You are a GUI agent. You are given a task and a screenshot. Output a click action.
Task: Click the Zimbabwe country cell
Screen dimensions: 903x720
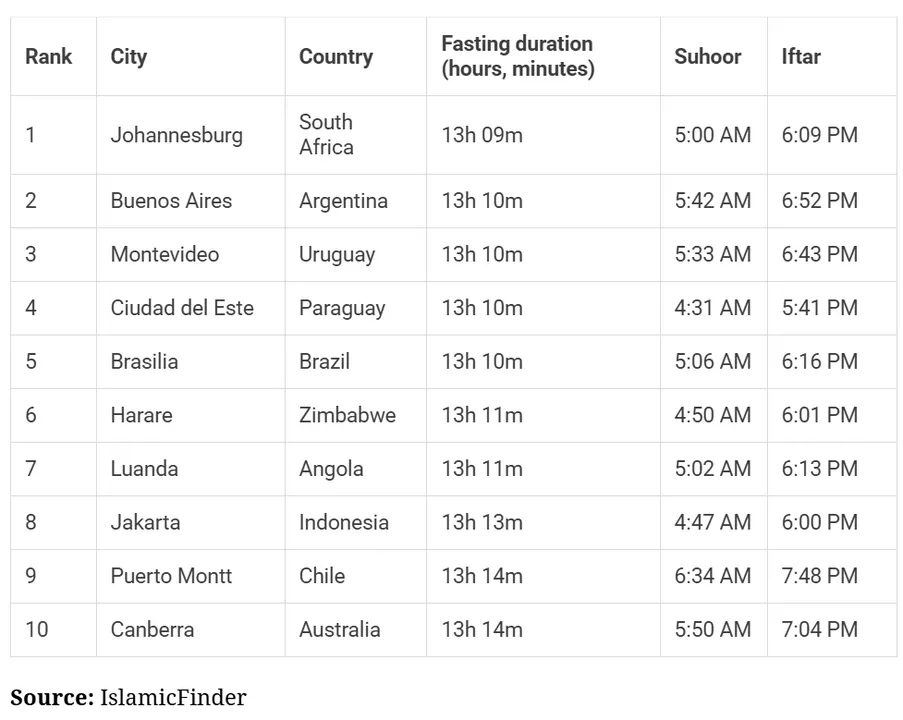(x=347, y=415)
